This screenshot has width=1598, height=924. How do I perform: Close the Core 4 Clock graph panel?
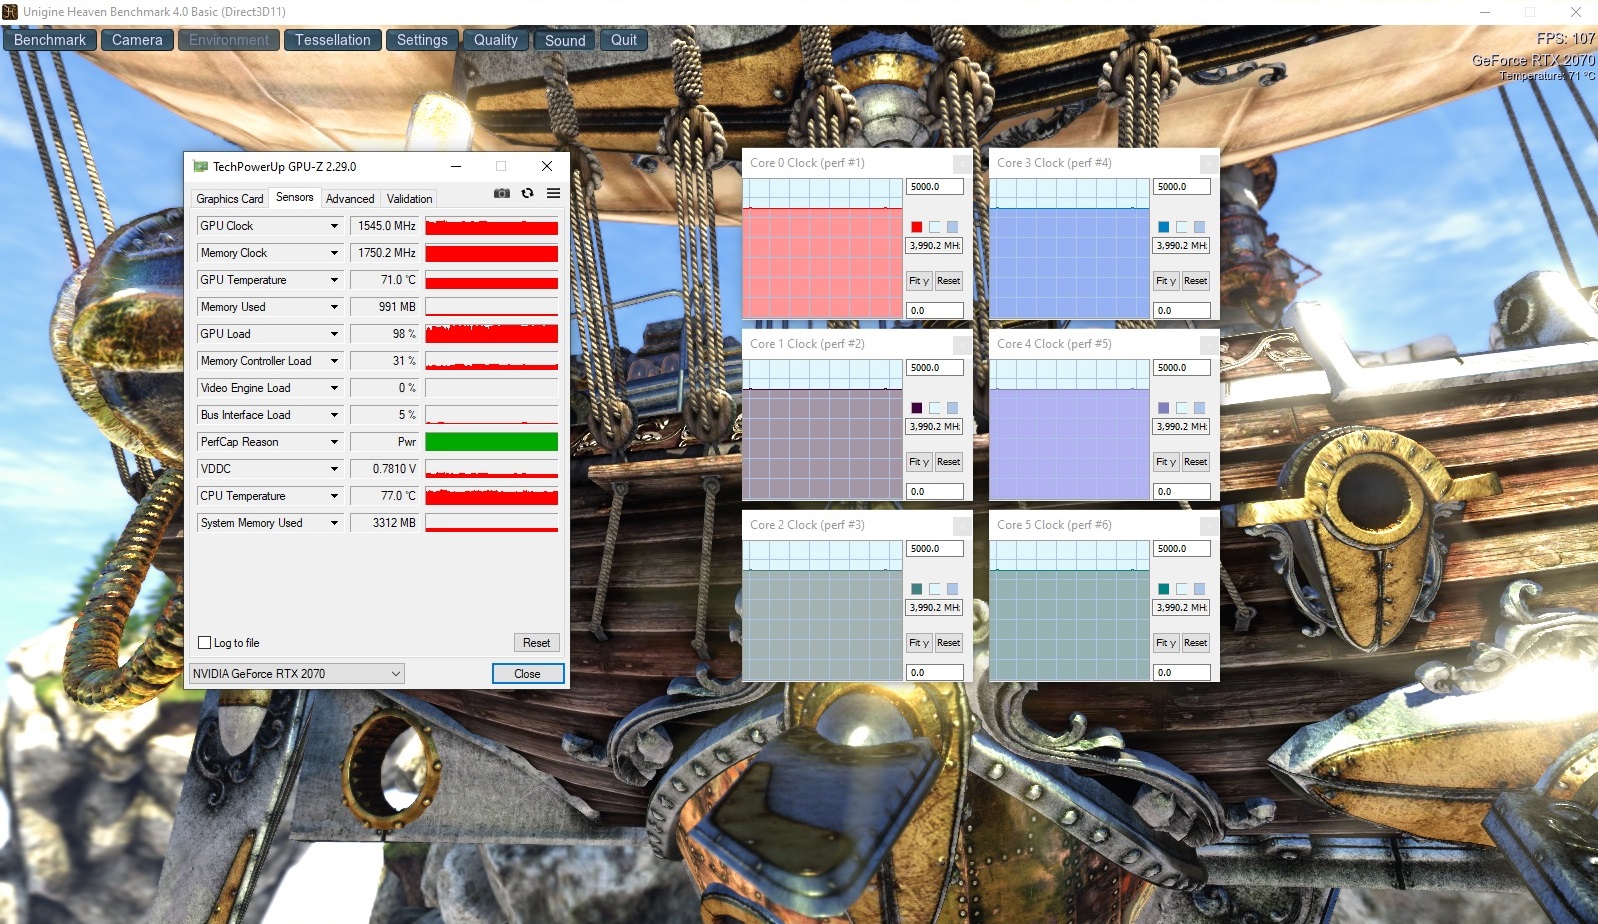(x=1209, y=344)
